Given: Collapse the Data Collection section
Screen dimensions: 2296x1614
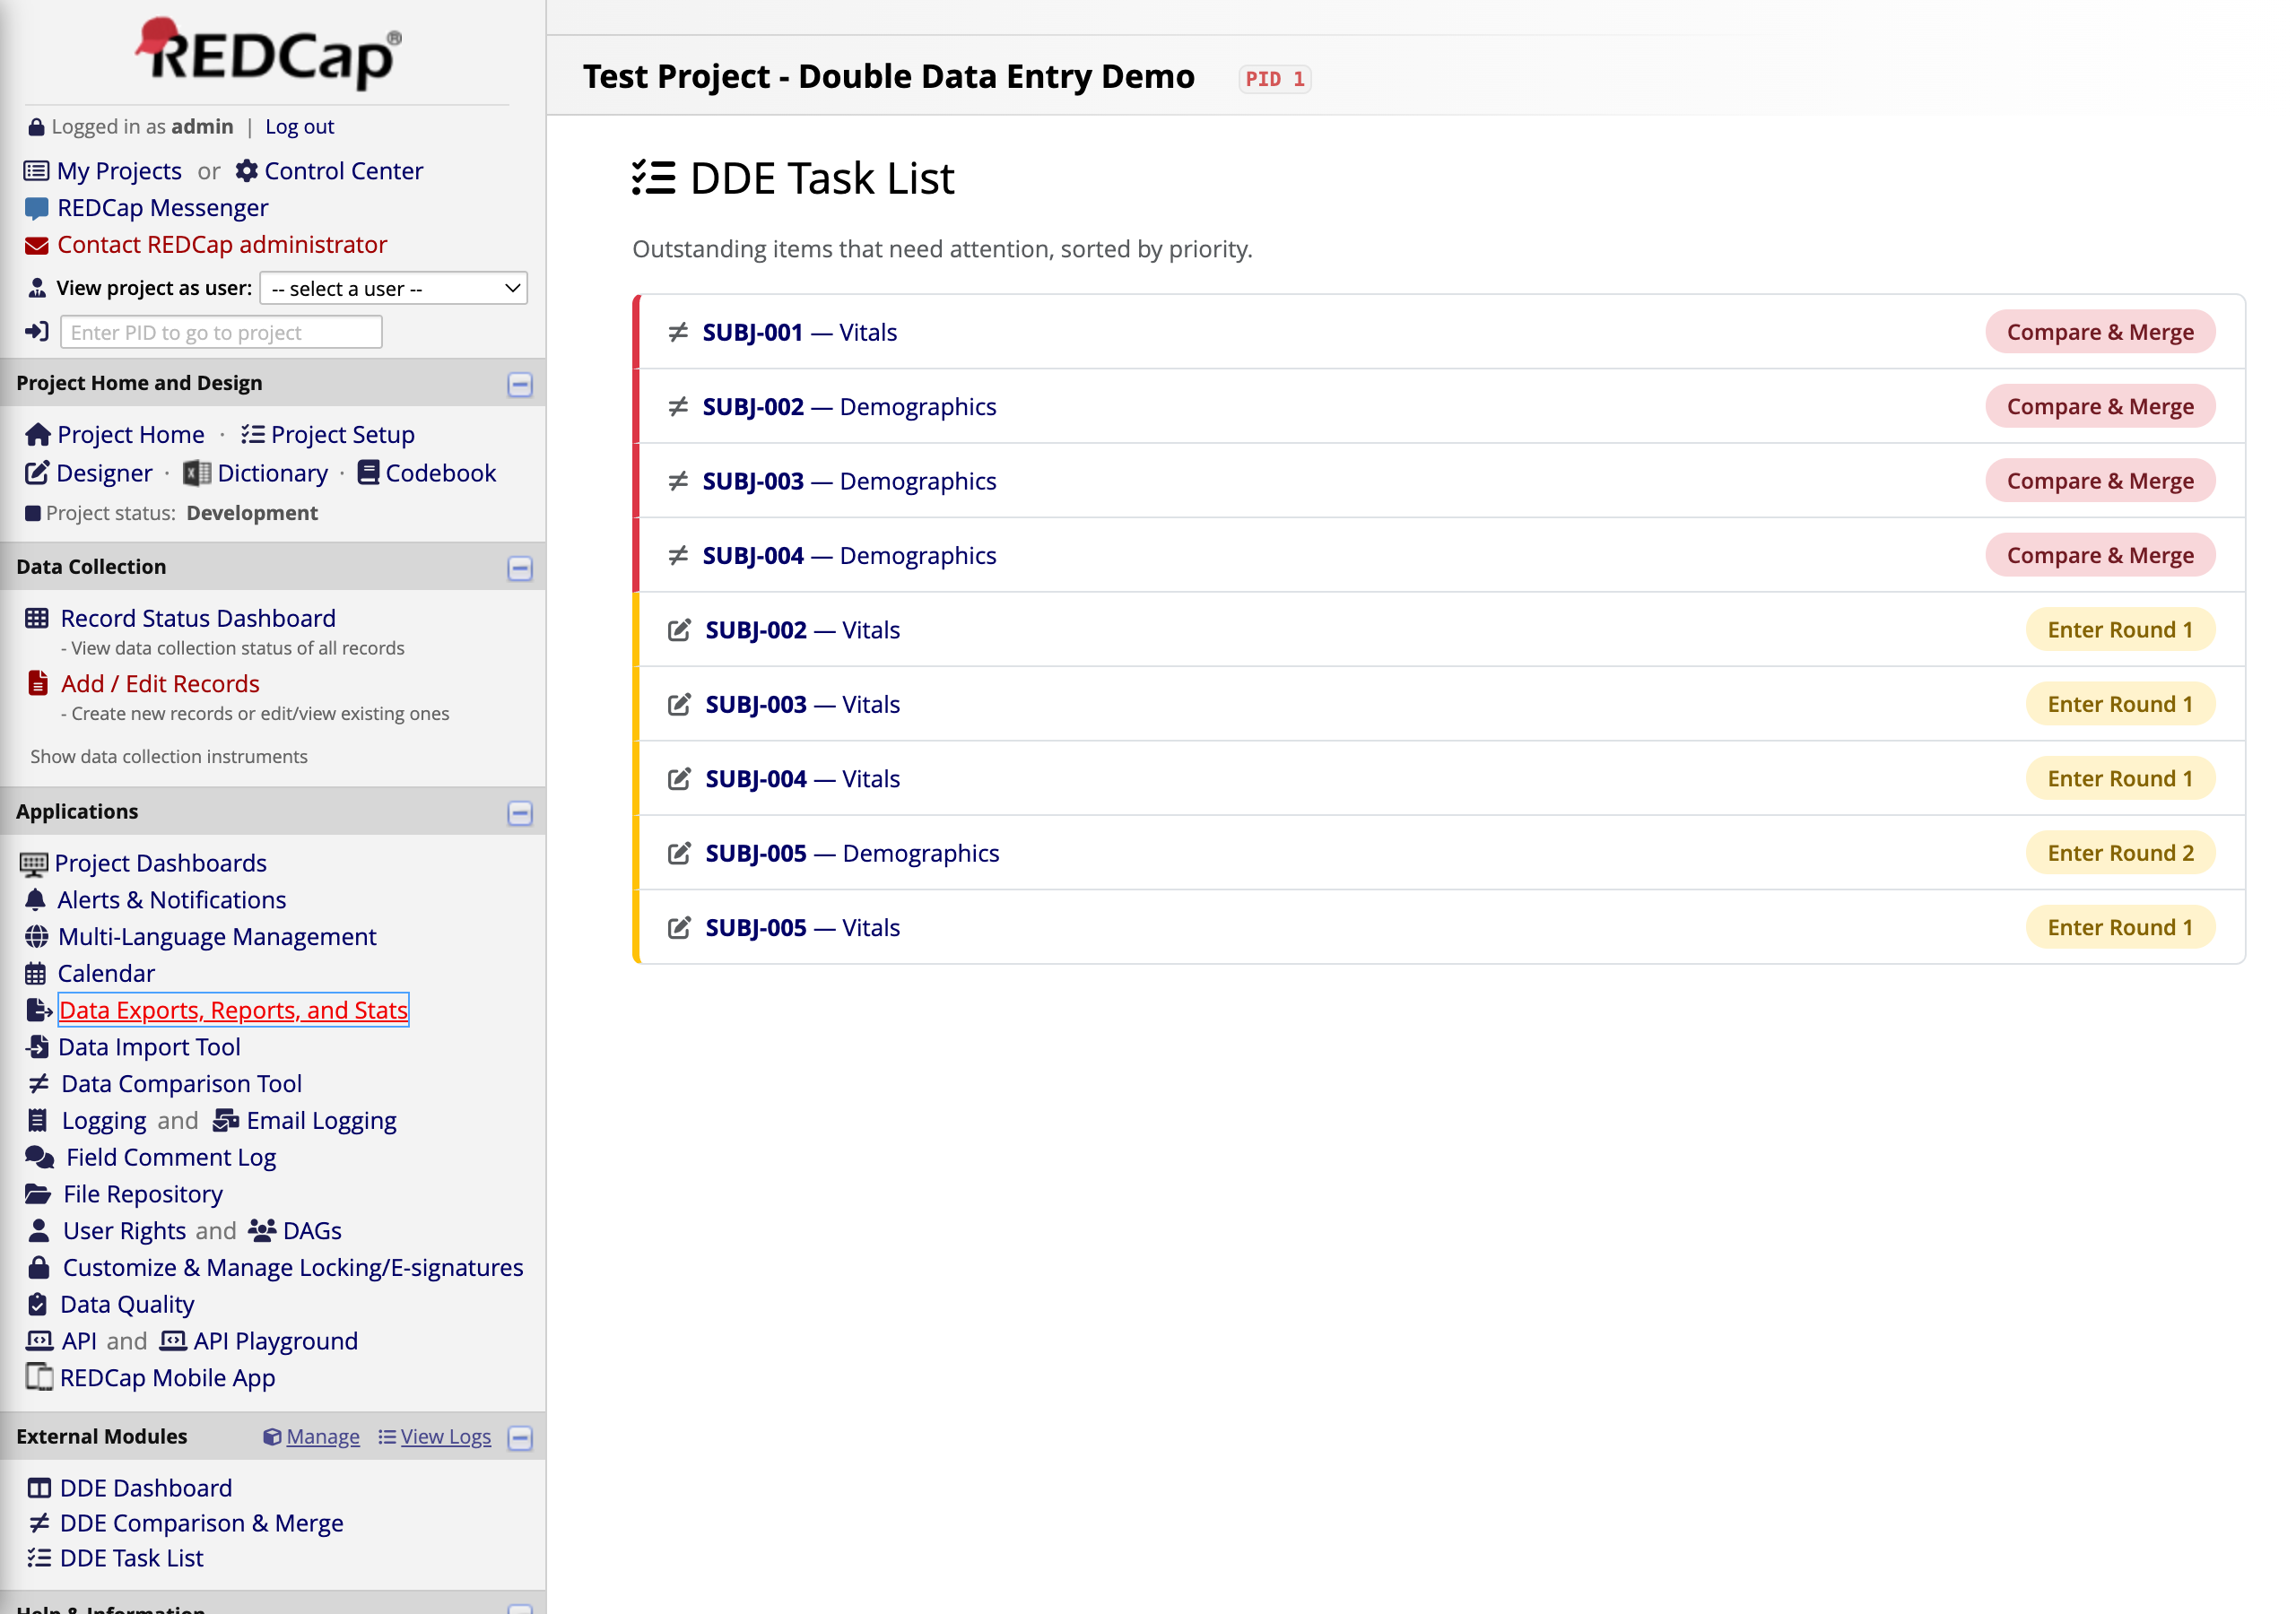Looking at the screenshot, I should coord(520,569).
